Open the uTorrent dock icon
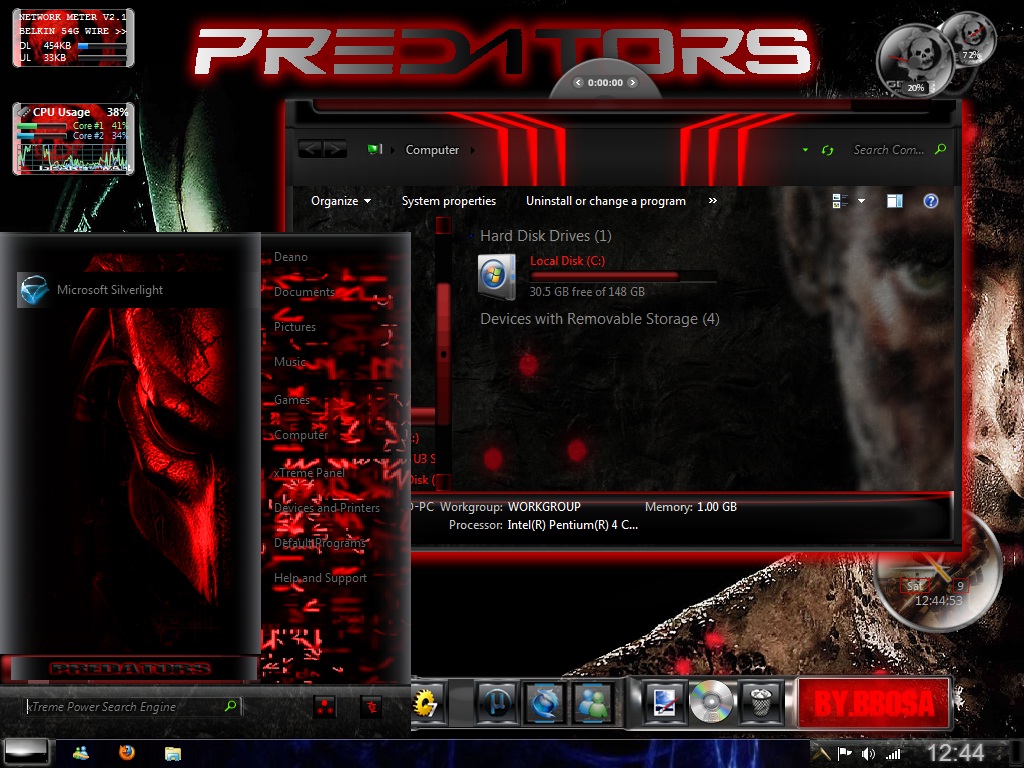 coord(498,703)
